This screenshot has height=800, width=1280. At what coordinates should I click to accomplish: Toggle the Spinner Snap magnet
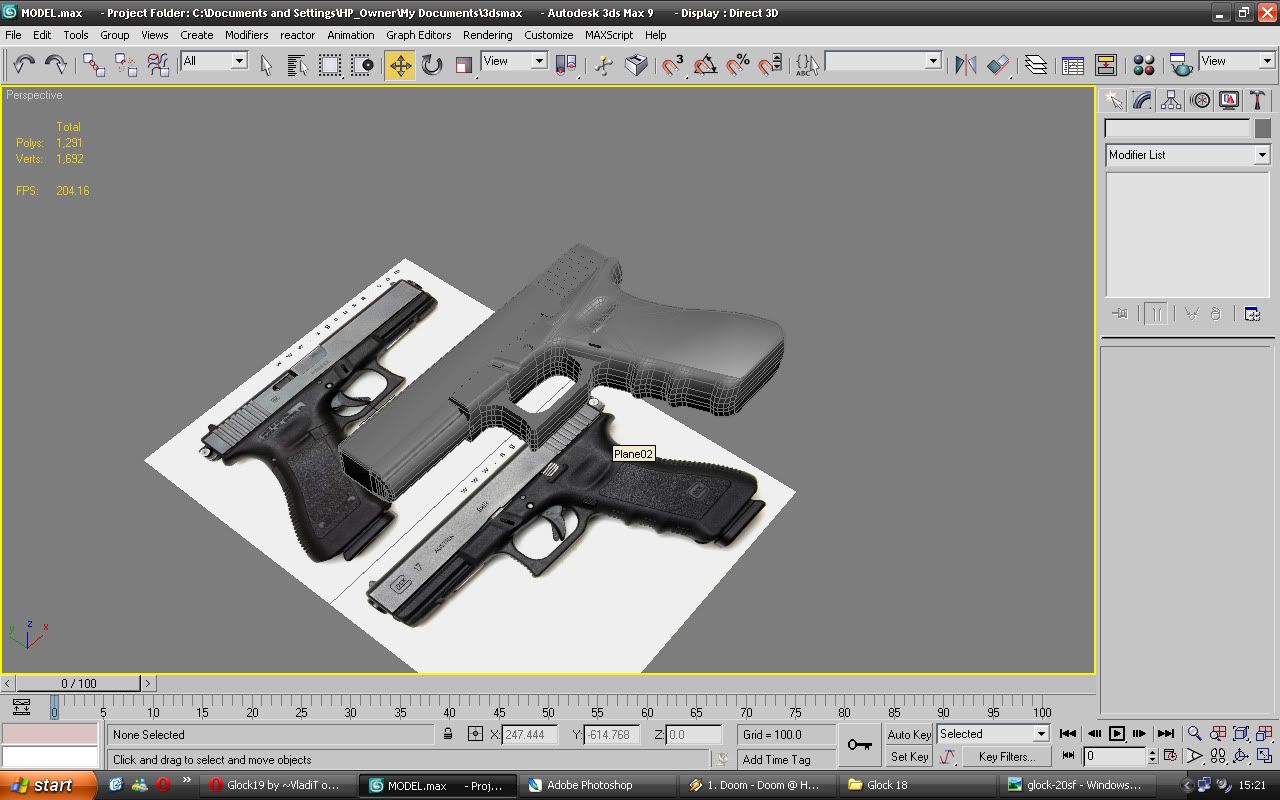[x=770, y=65]
